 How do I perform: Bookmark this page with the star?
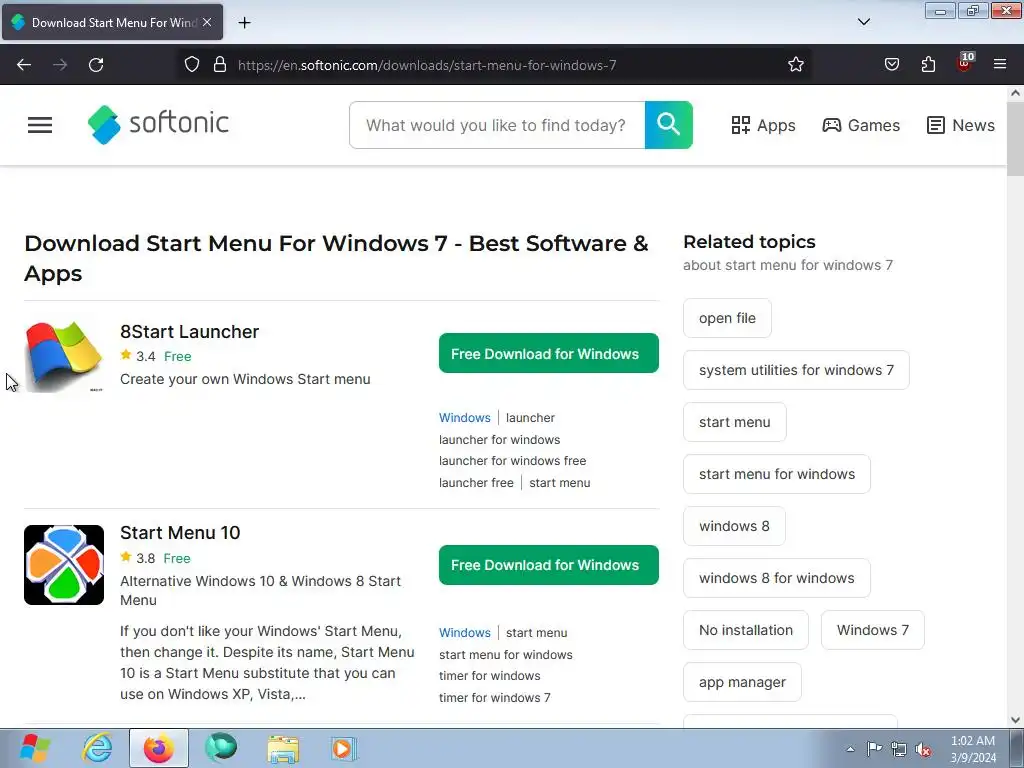click(795, 65)
